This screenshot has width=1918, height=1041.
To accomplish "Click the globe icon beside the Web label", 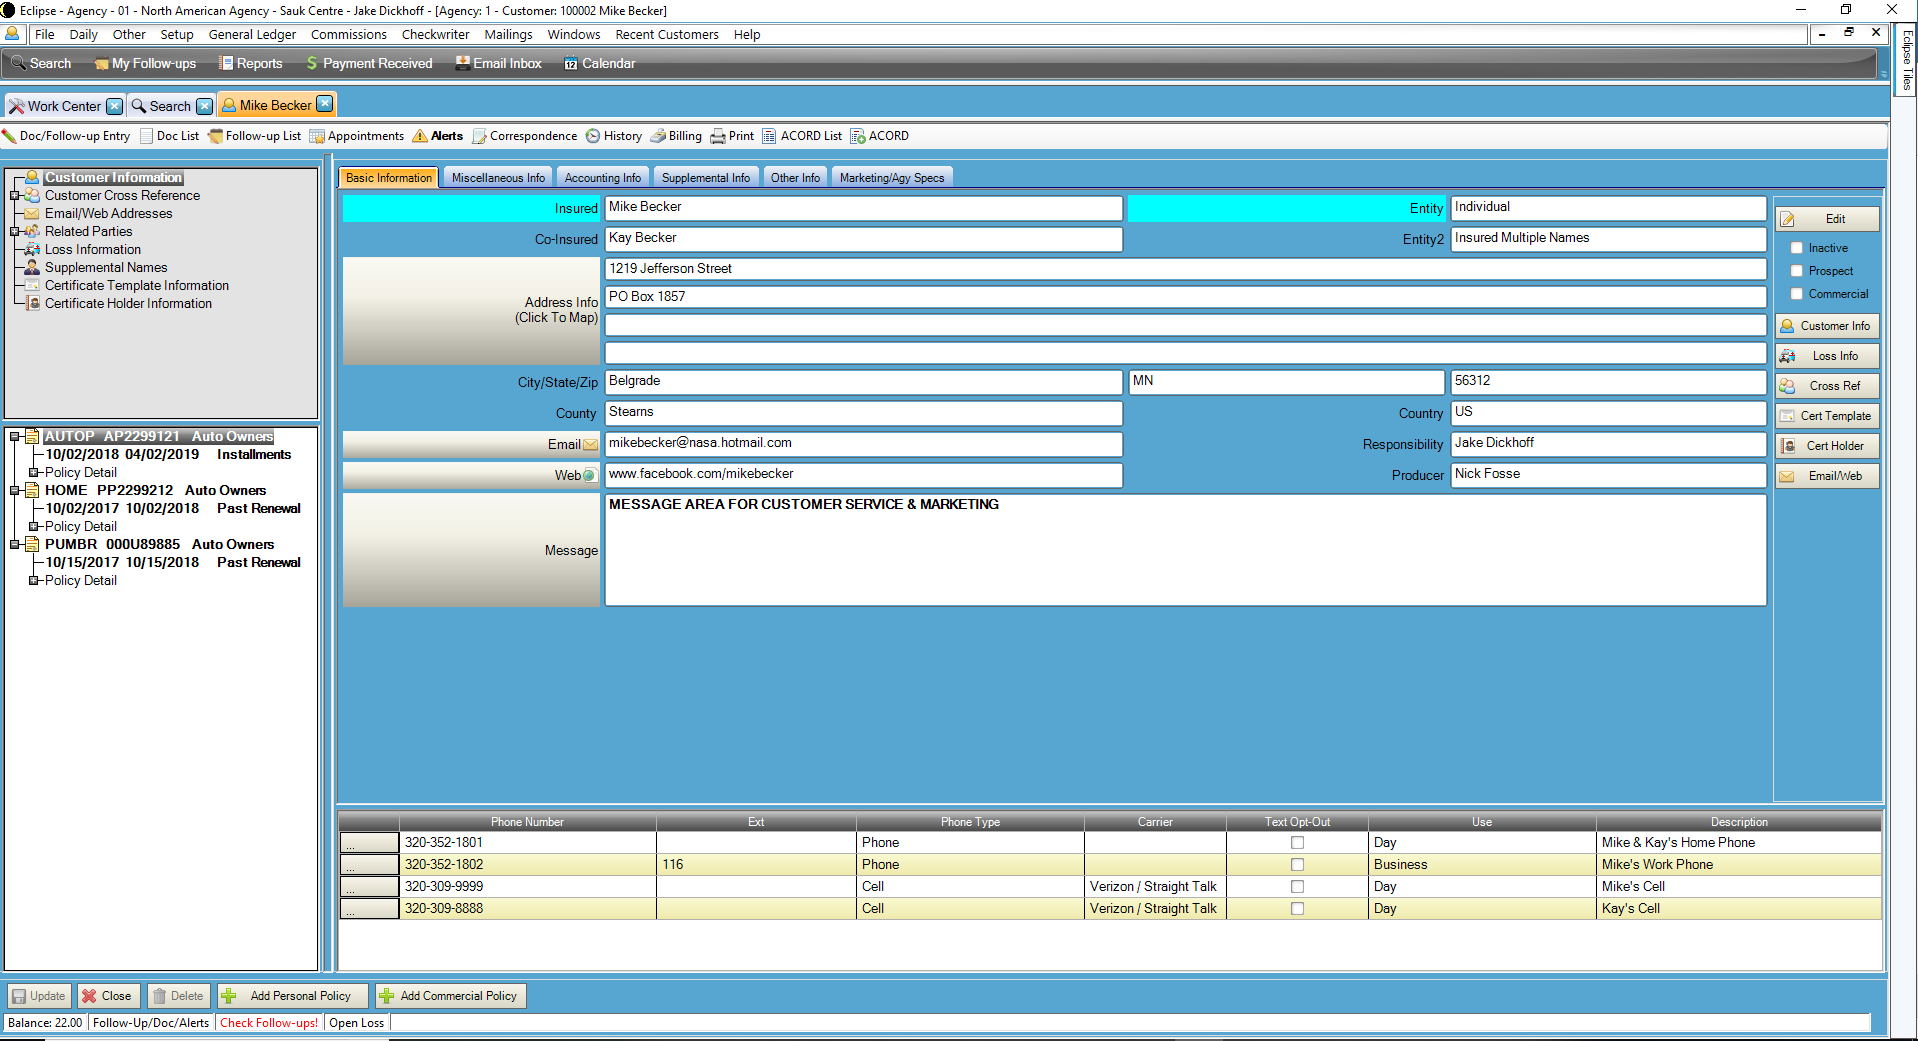I will point(590,476).
